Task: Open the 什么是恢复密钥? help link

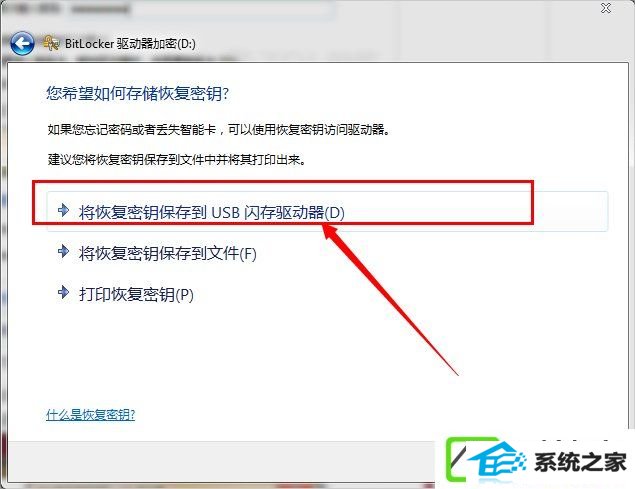Action: pyautogui.click(x=90, y=414)
